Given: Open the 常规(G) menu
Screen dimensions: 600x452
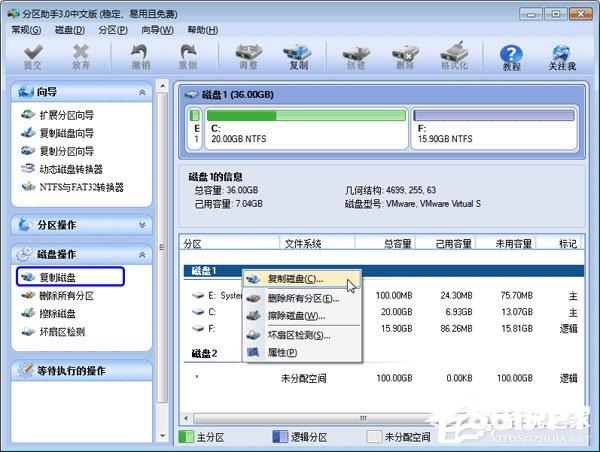Looking at the screenshot, I should pyautogui.click(x=26, y=30).
